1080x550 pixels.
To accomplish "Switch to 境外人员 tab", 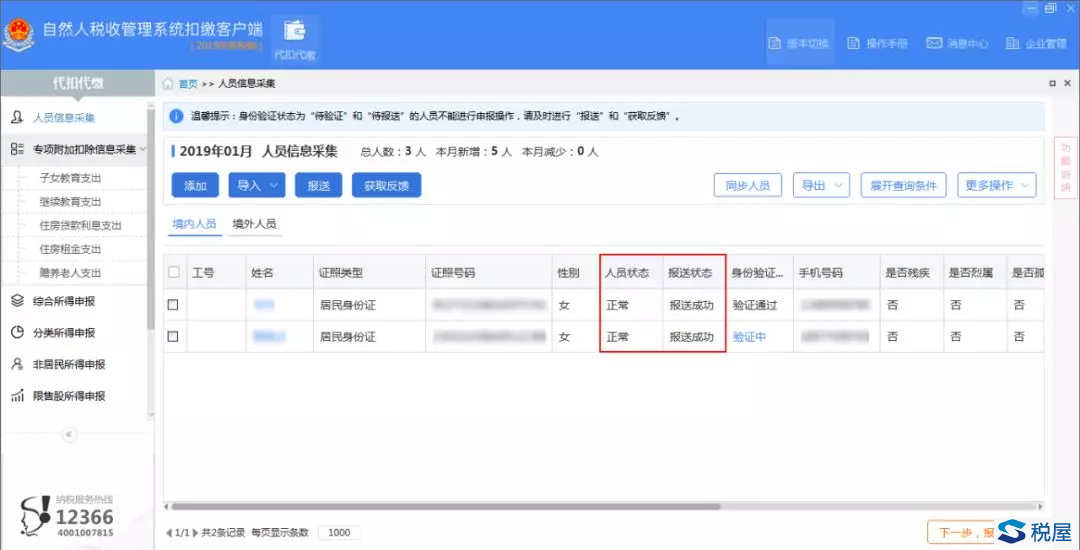I will (x=254, y=224).
